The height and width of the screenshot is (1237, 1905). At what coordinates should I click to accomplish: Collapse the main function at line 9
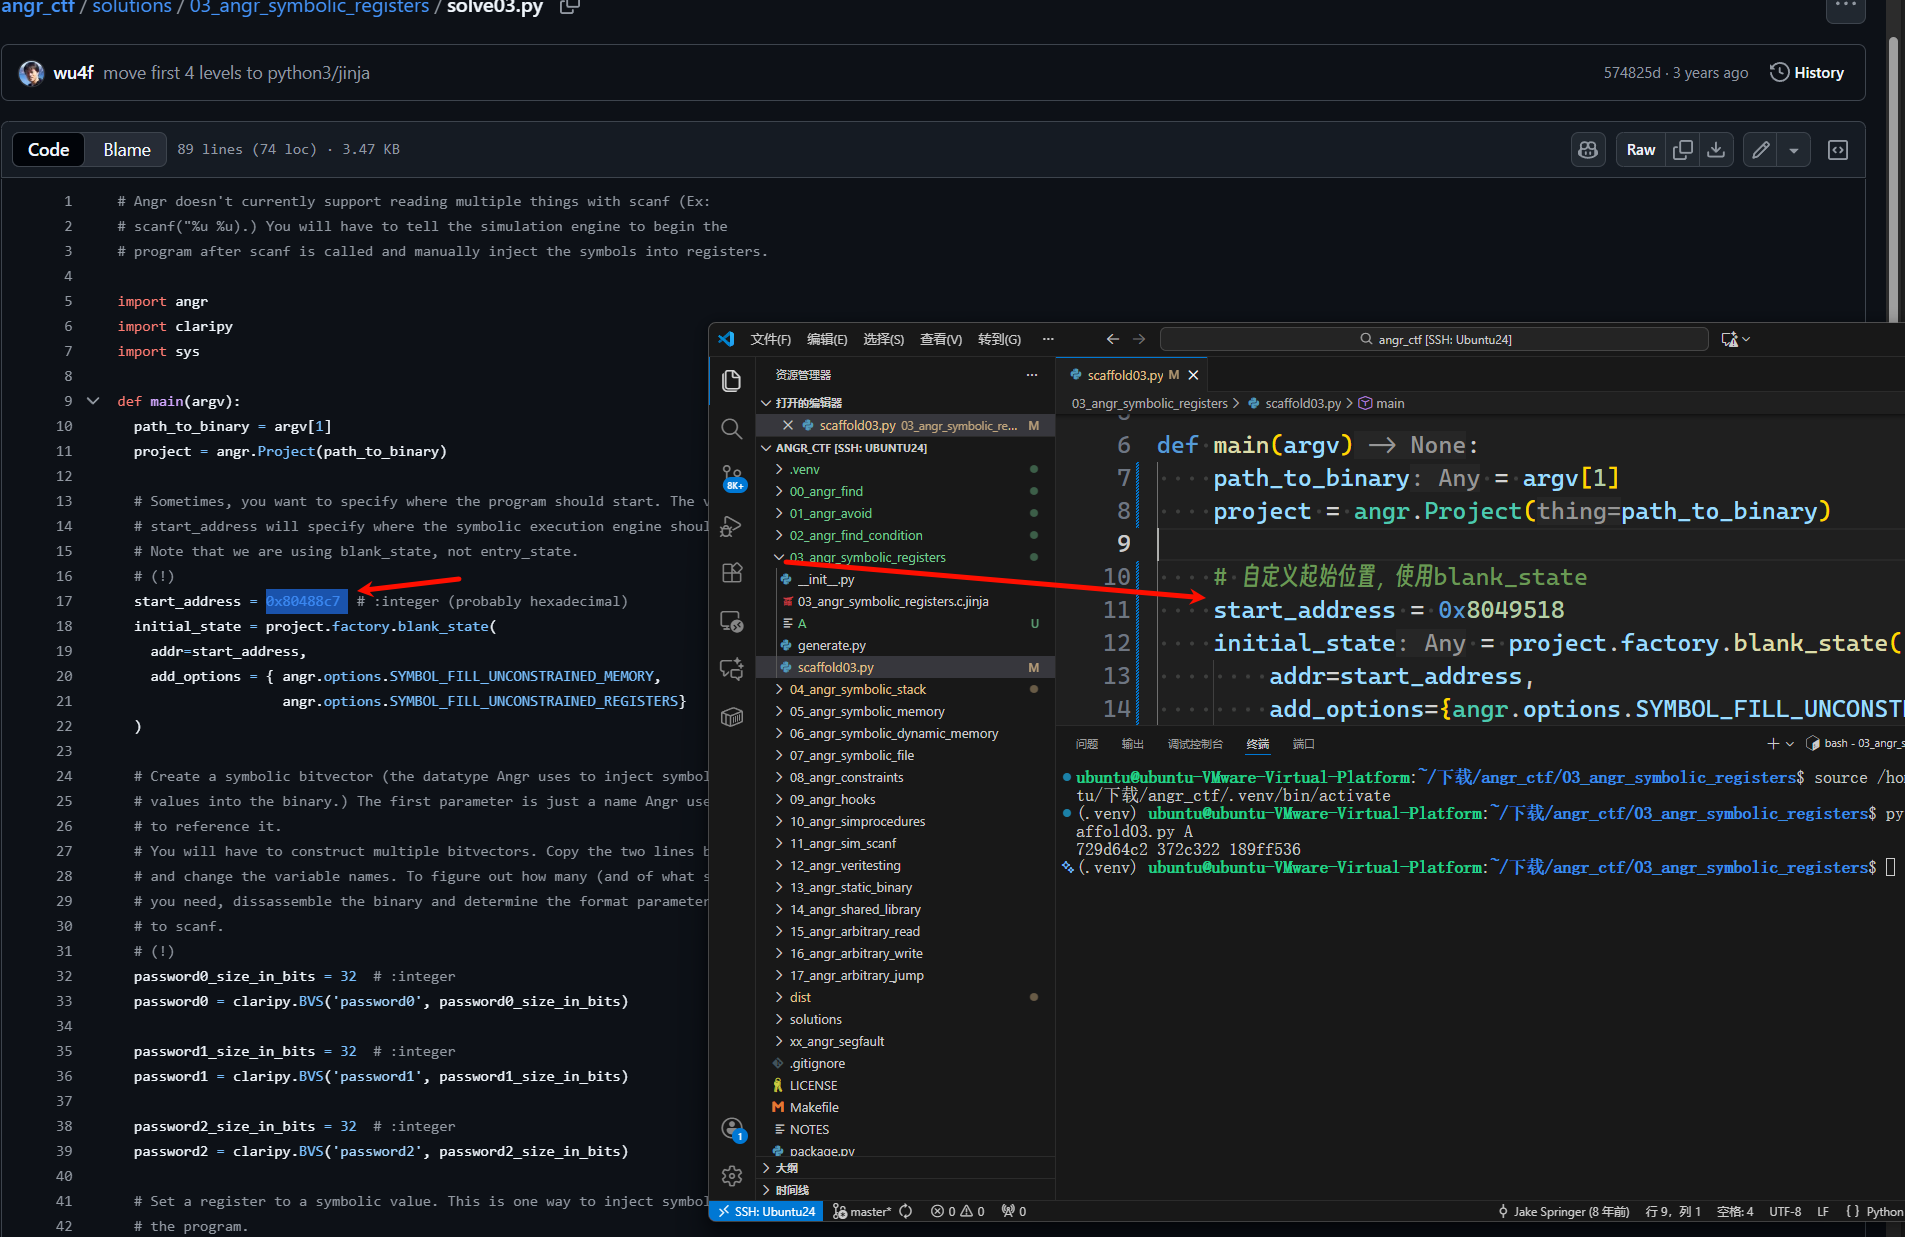[93, 401]
